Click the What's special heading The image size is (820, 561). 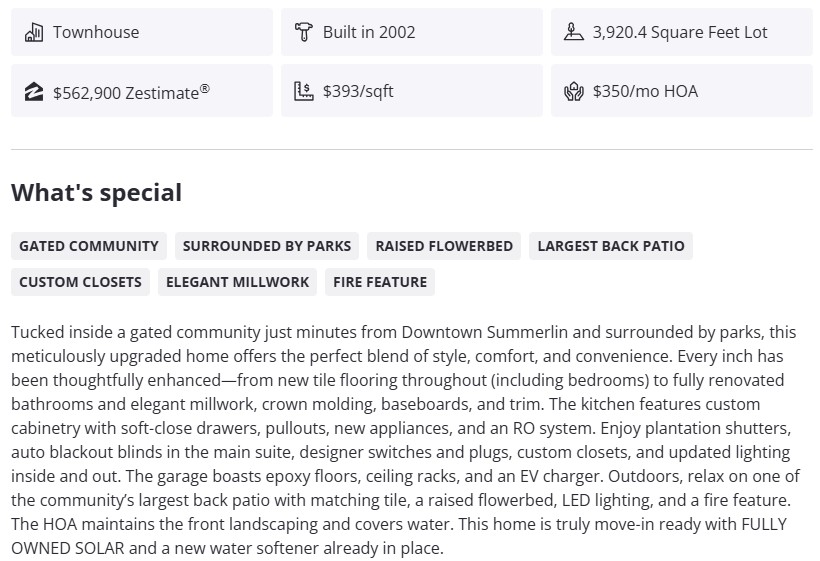(96, 193)
